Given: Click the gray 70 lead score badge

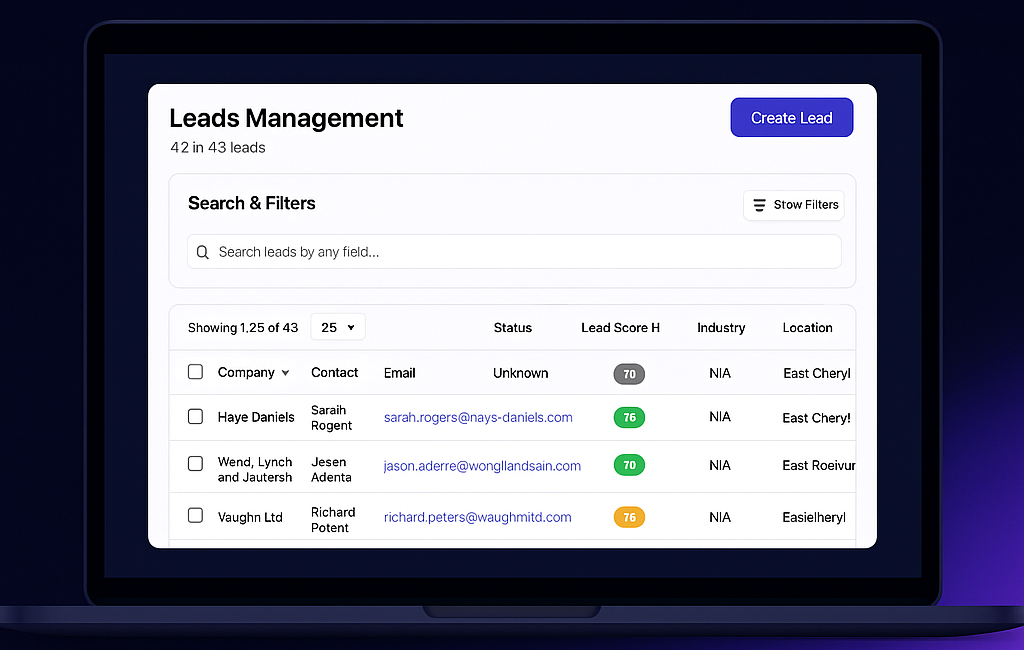Looking at the screenshot, I should (x=629, y=374).
